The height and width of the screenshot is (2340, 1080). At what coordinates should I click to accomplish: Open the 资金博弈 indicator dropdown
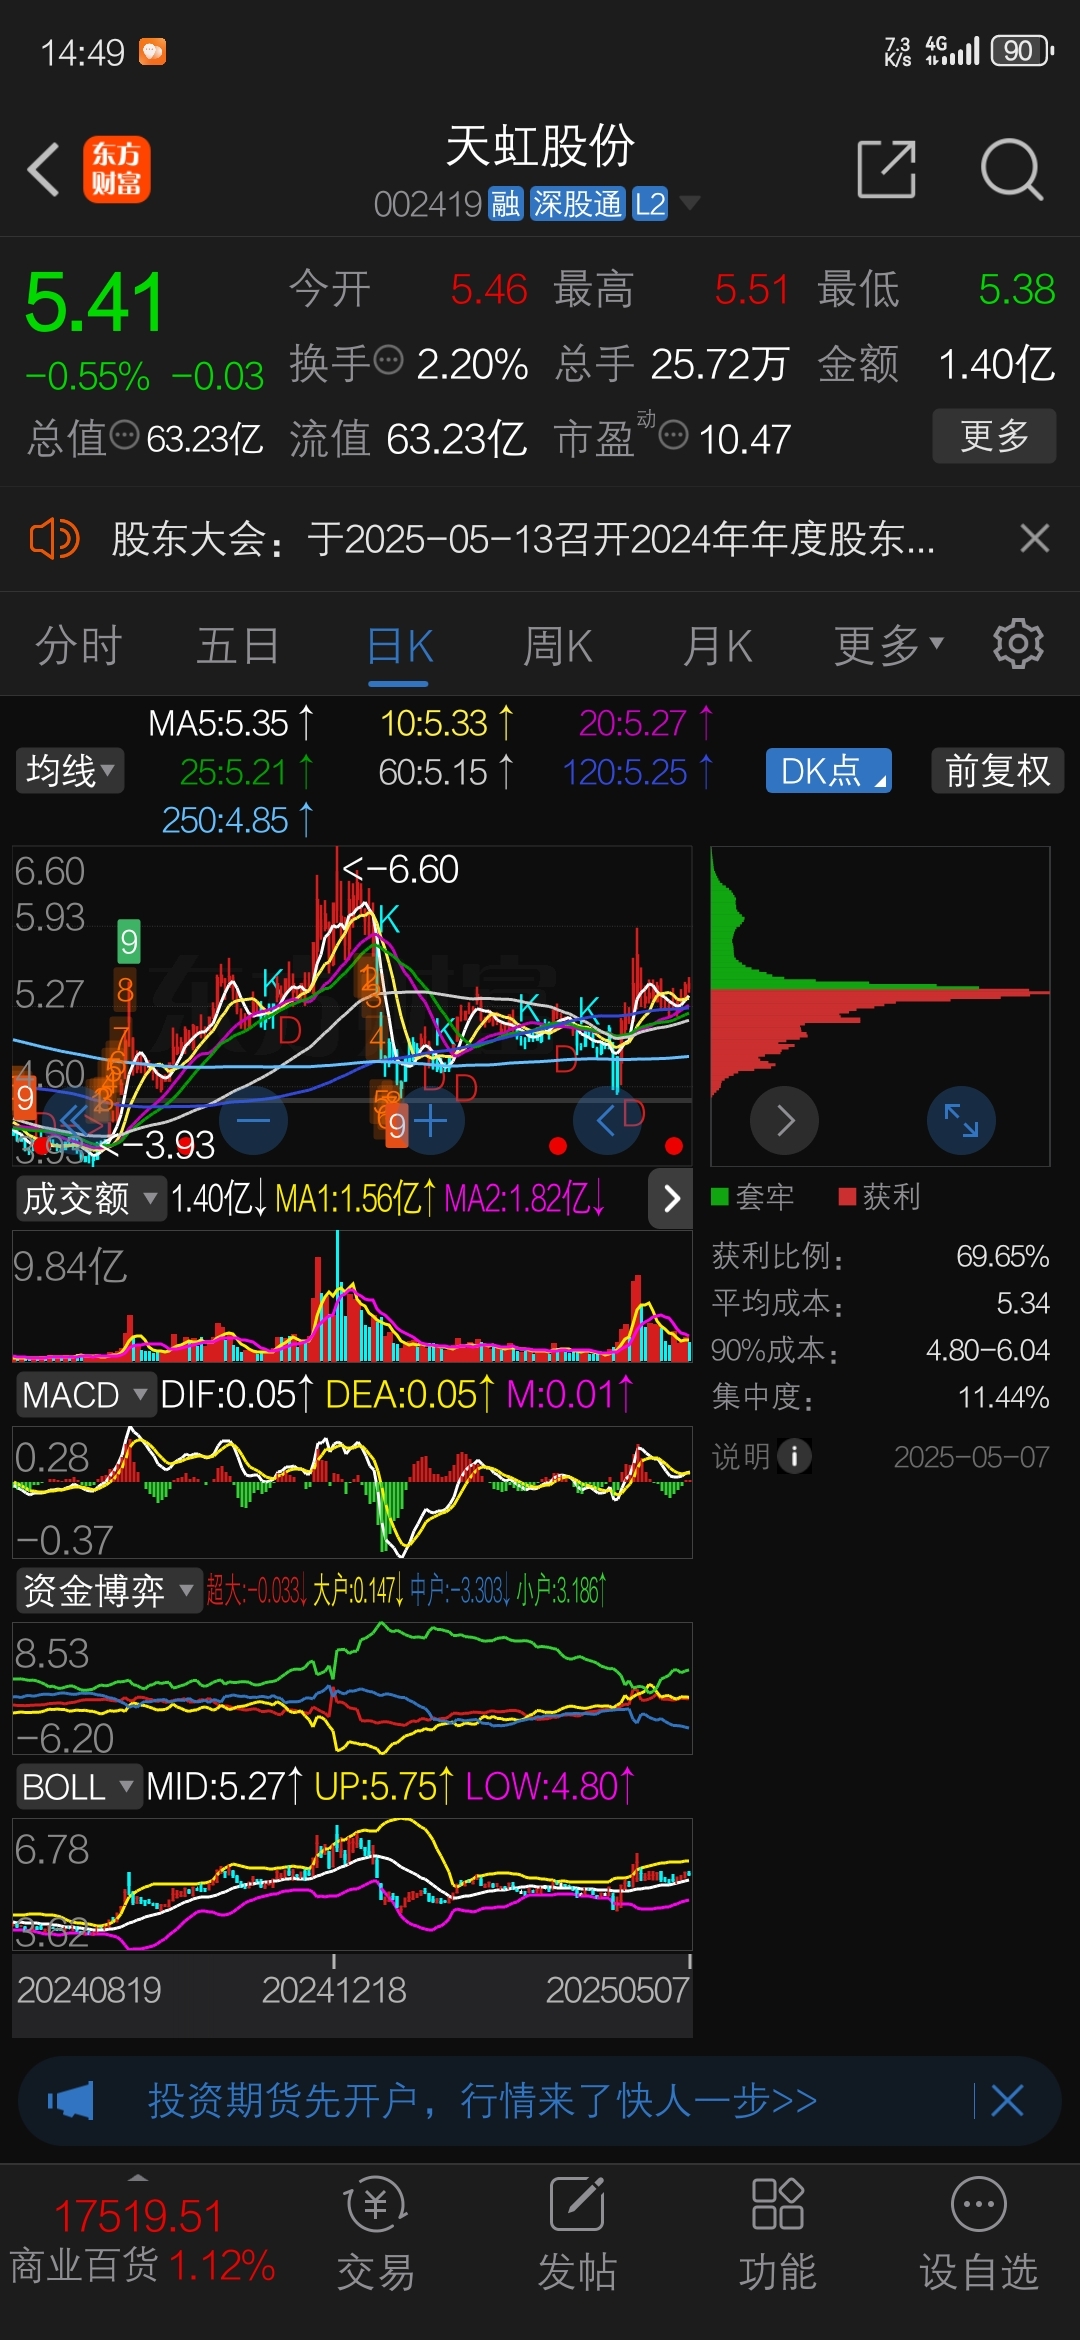108,1590
